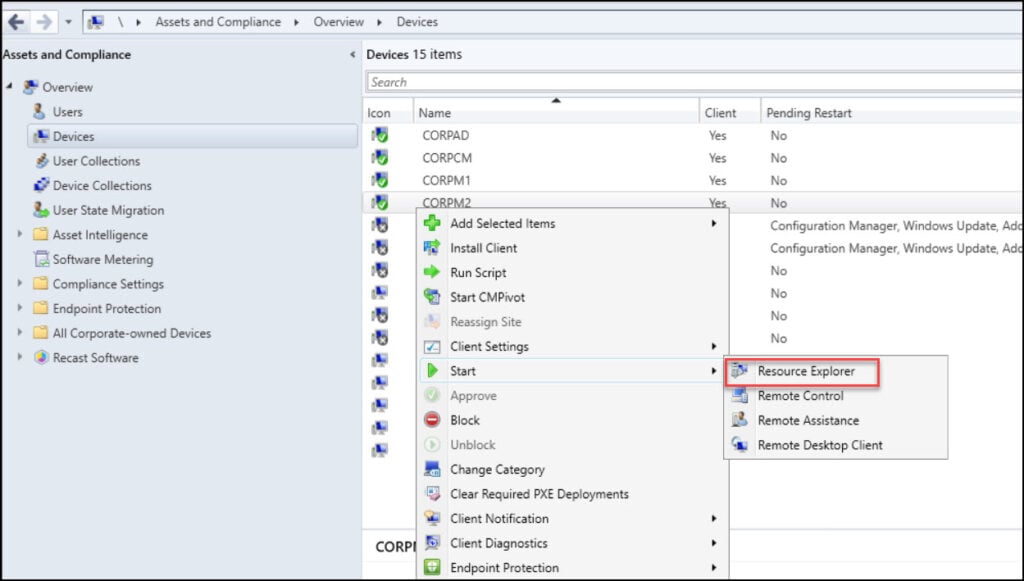Image resolution: width=1024 pixels, height=581 pixels.
Task: Click the Endpoint Protection shield icon
Action: 432,567
